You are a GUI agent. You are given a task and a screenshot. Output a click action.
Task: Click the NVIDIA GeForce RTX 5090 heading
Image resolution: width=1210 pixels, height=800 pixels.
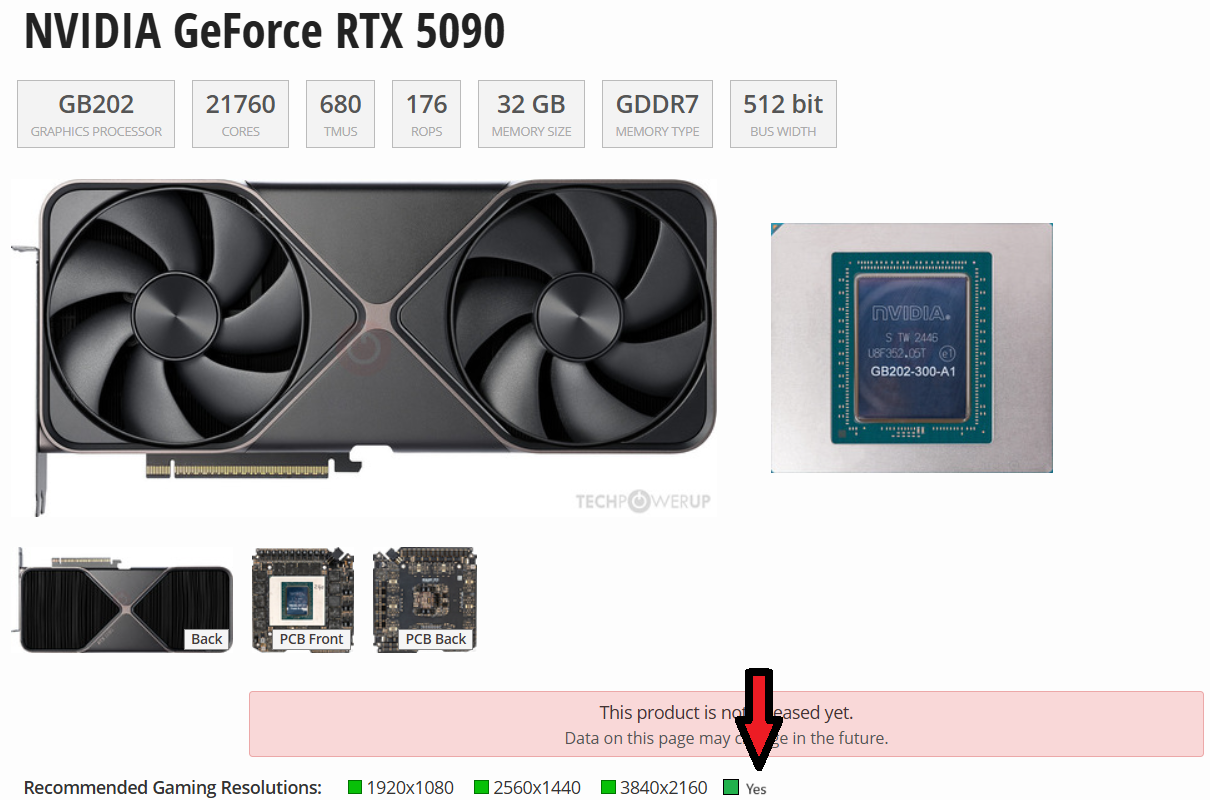pyautogui.click(x=265, y=32)
